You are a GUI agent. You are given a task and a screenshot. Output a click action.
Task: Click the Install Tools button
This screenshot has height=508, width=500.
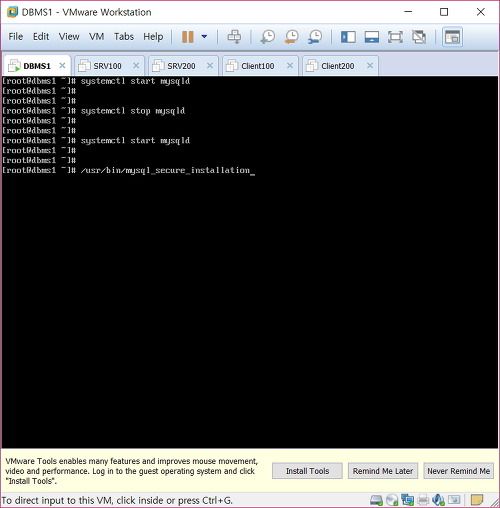pos(307,471)
